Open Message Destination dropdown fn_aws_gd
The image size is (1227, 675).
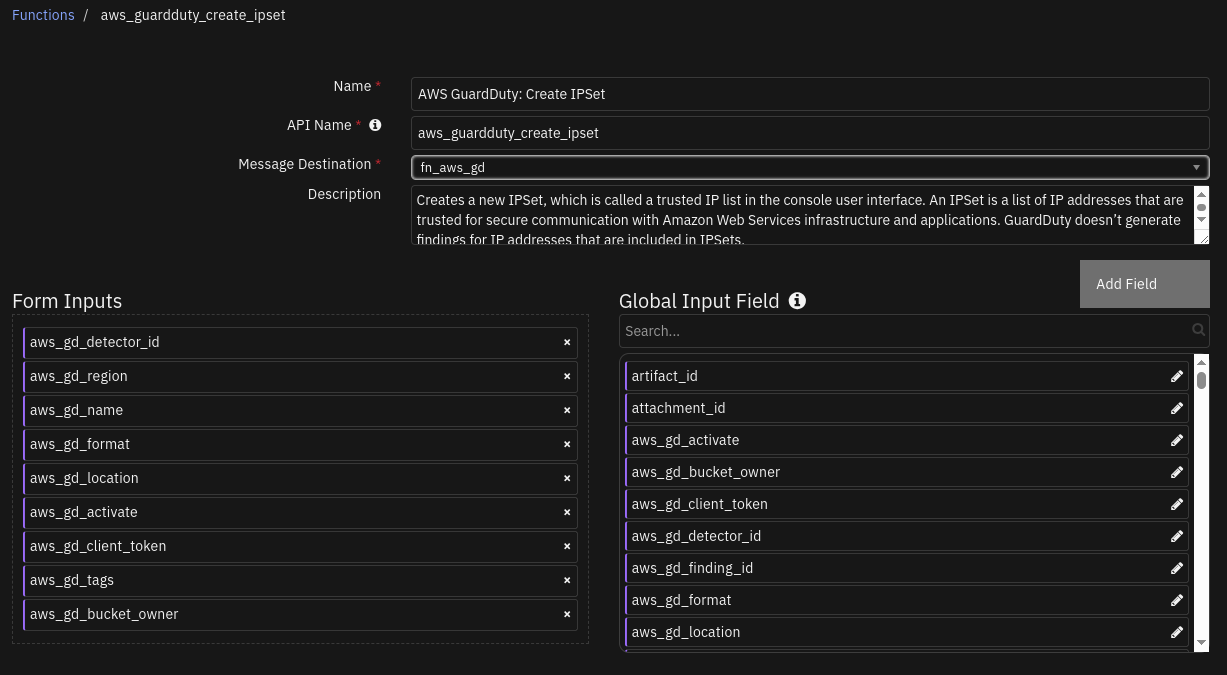(810, 167)
